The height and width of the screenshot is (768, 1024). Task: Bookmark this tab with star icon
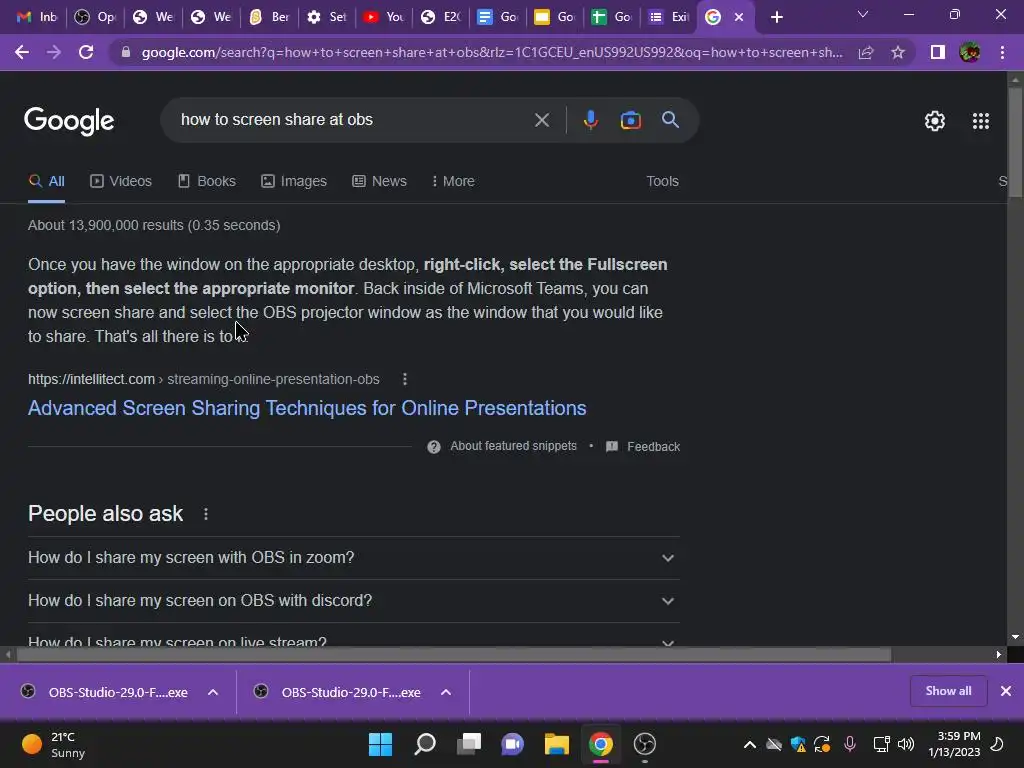pos(898,52)
